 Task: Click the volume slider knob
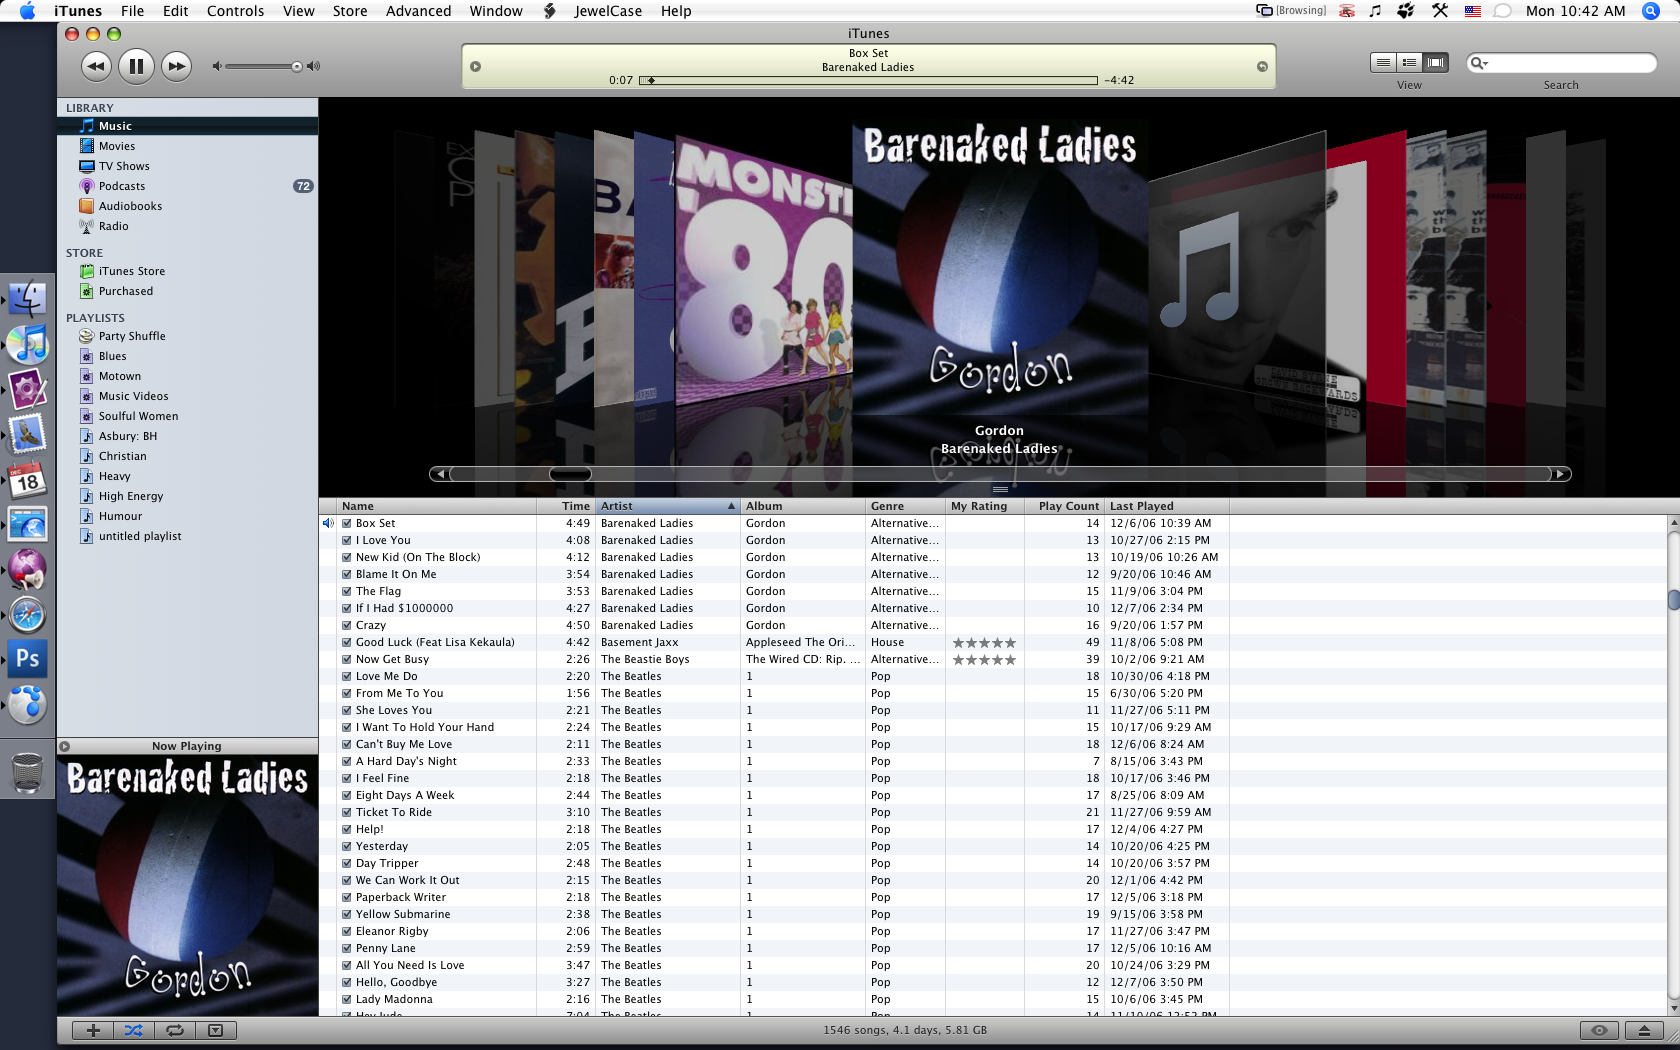point(297,67)
